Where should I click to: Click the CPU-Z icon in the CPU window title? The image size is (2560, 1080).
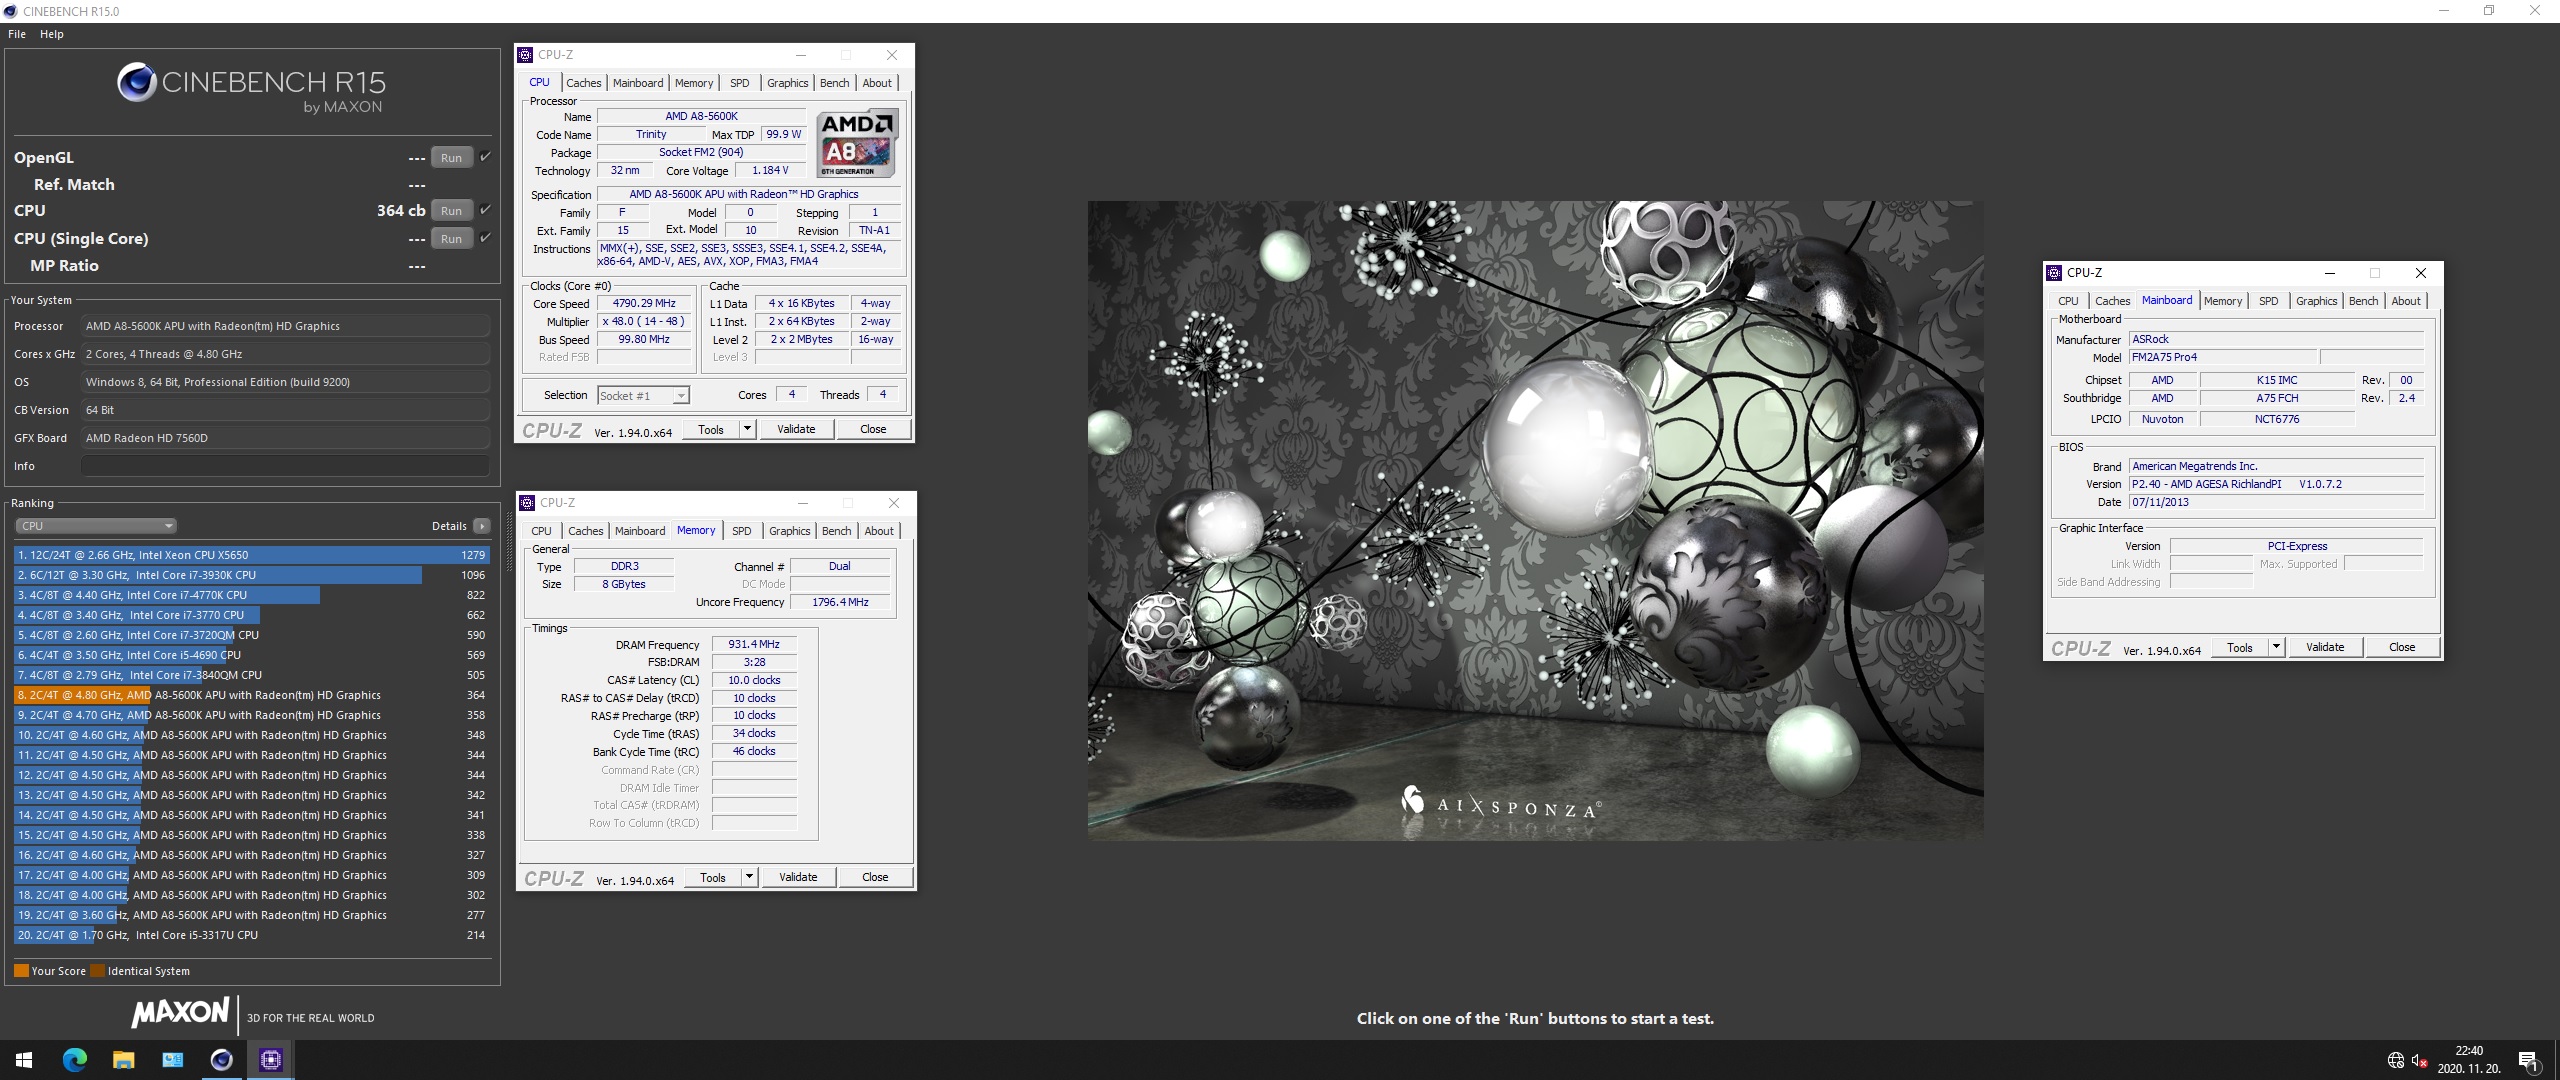[x=525, y=55]
